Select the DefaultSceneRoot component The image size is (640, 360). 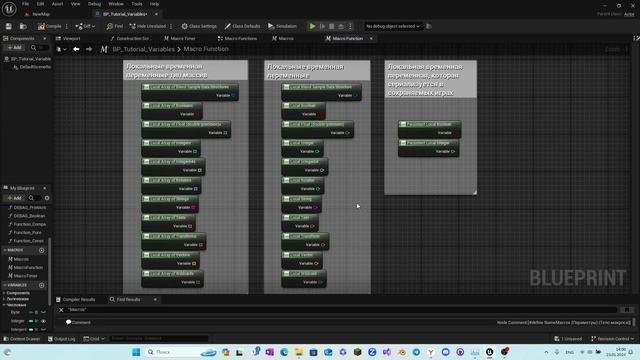32,67
